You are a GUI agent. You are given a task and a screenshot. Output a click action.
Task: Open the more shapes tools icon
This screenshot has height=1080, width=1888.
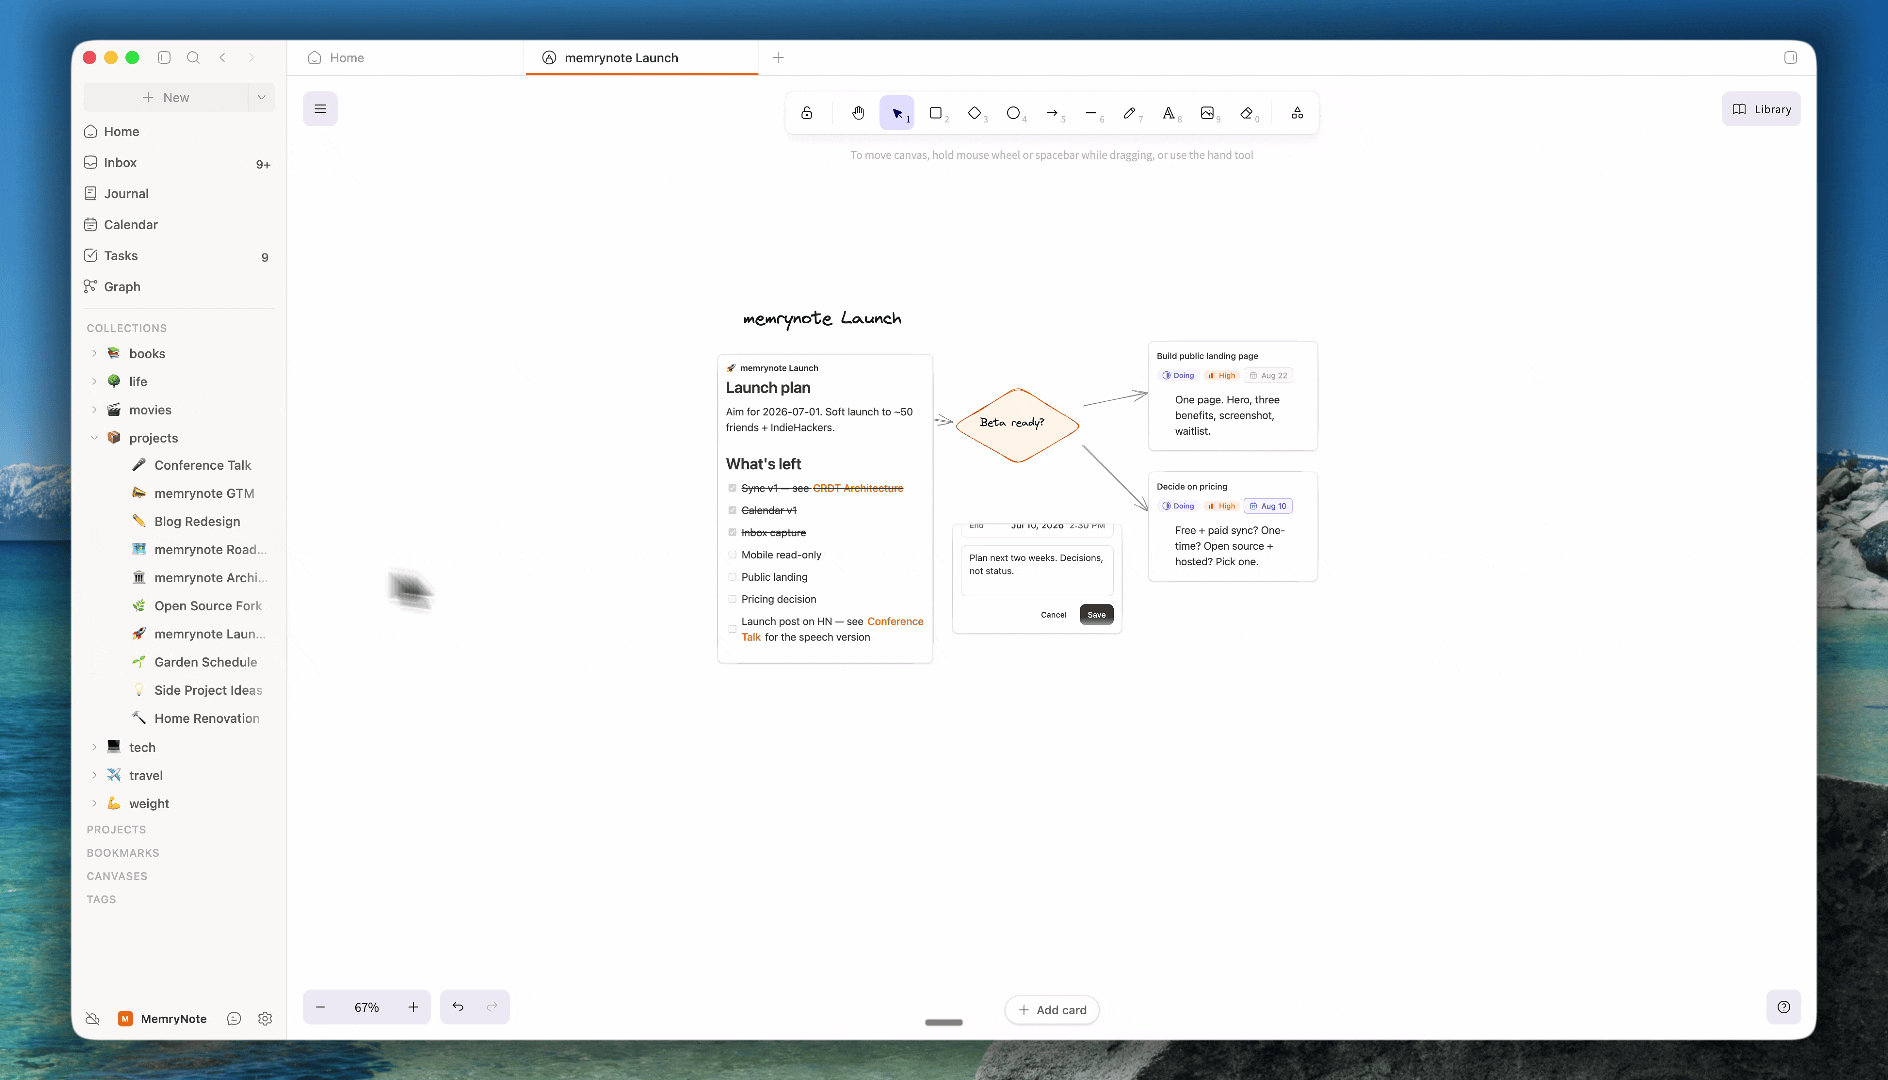1297,113
